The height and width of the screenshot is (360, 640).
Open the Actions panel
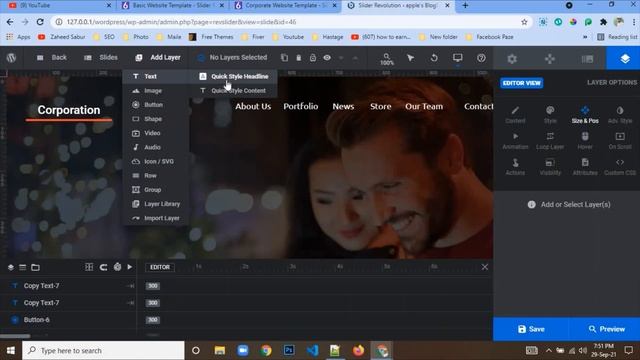click(515, 167)
